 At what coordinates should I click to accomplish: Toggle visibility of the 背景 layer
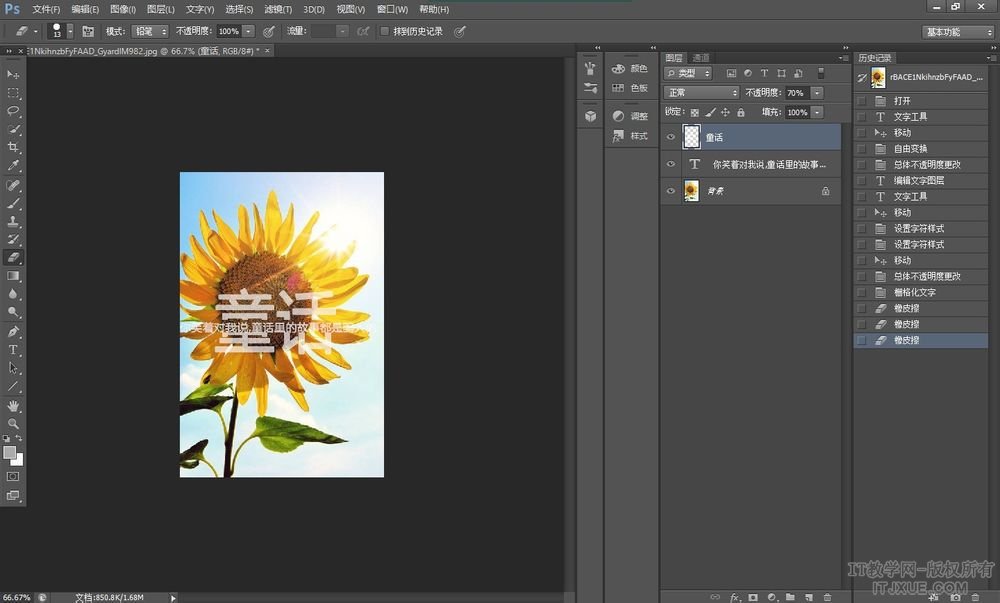tap(671, 190)
